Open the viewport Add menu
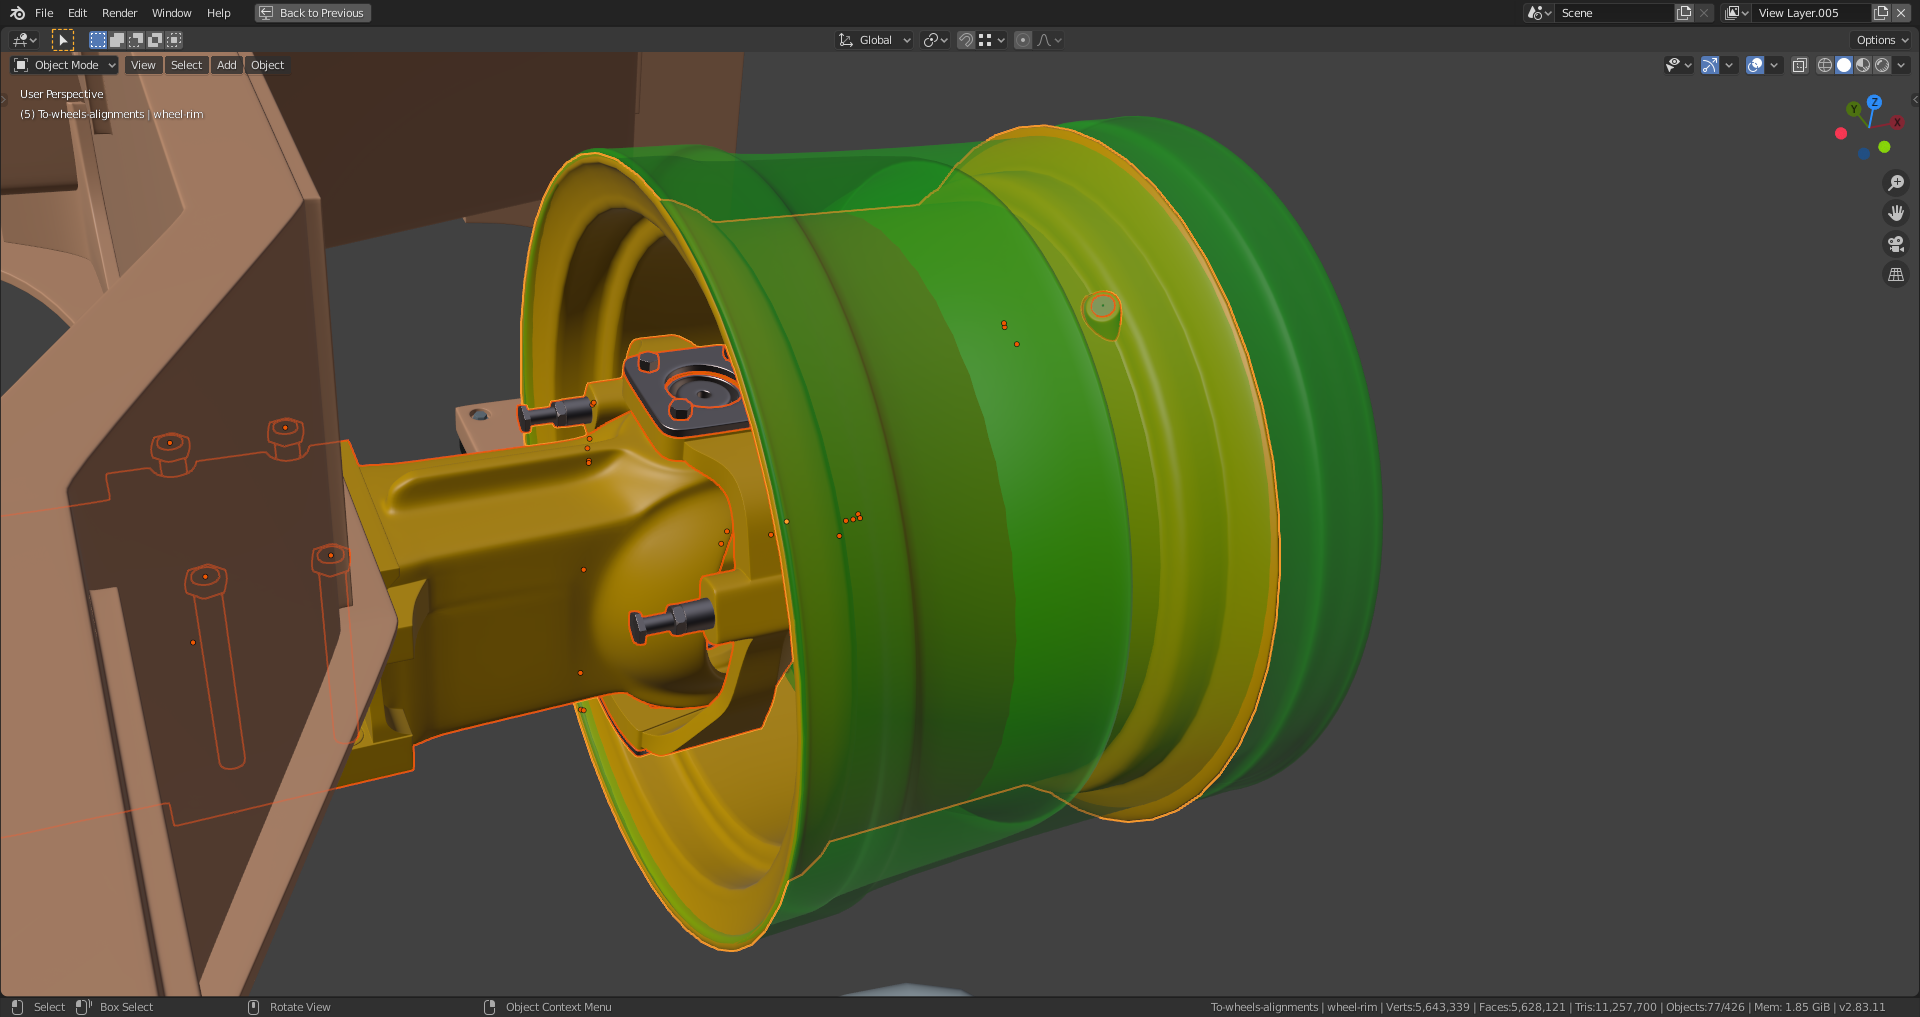Image resolution: width=1920 pixels, height=1017 pixels. click(227, 65)
